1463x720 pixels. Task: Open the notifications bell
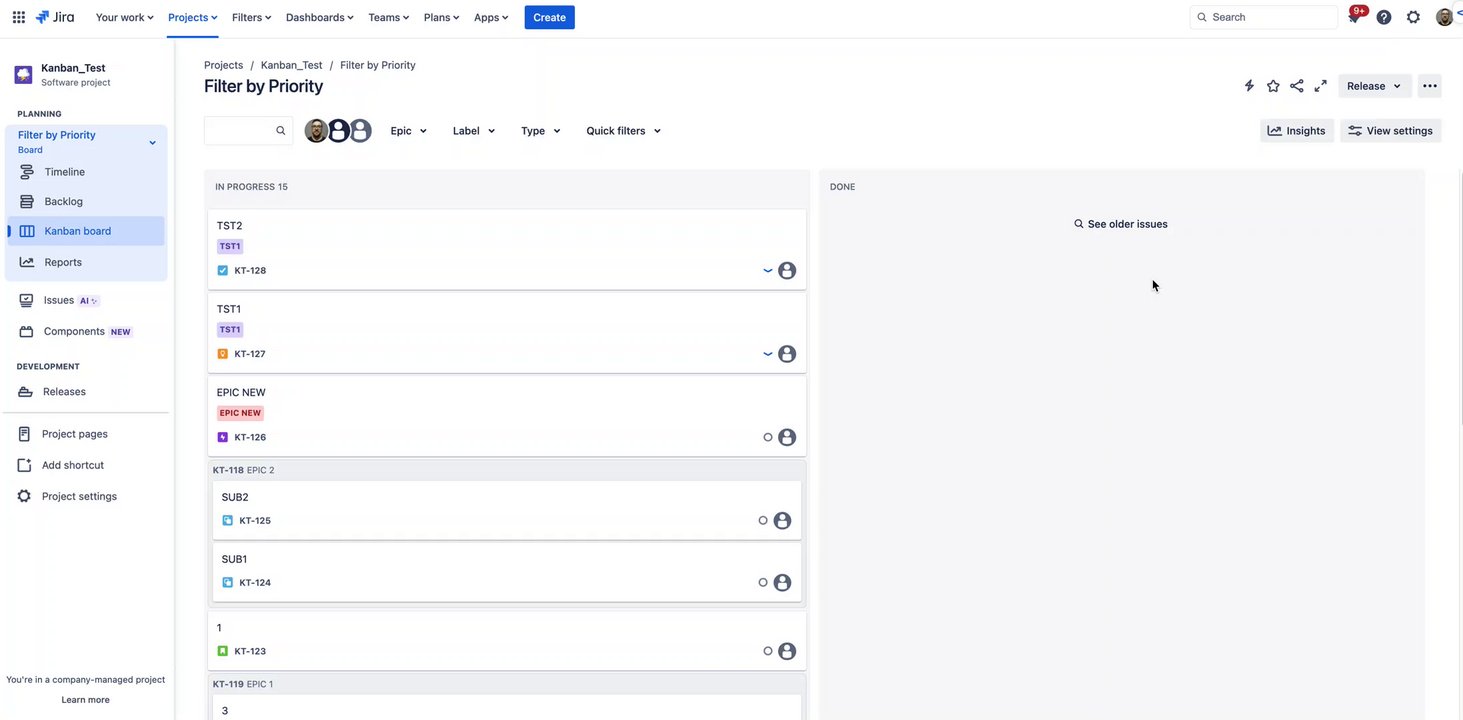click(x=1354, y=17)
